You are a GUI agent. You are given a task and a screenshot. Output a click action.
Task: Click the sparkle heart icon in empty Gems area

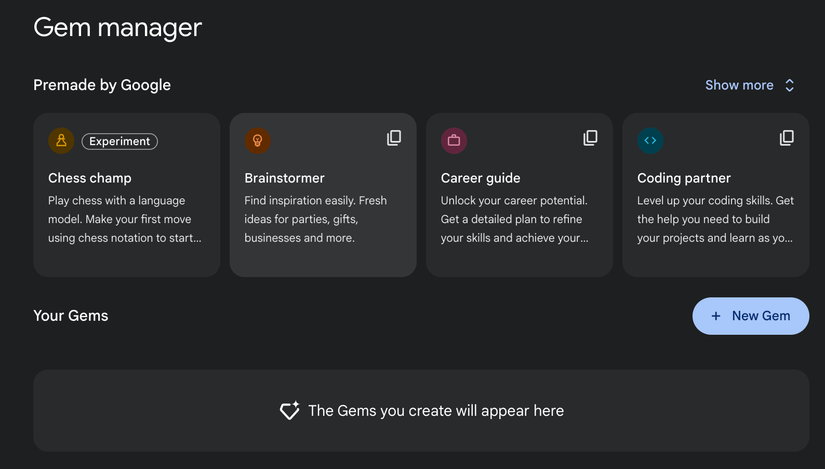(x=290, y=411)
